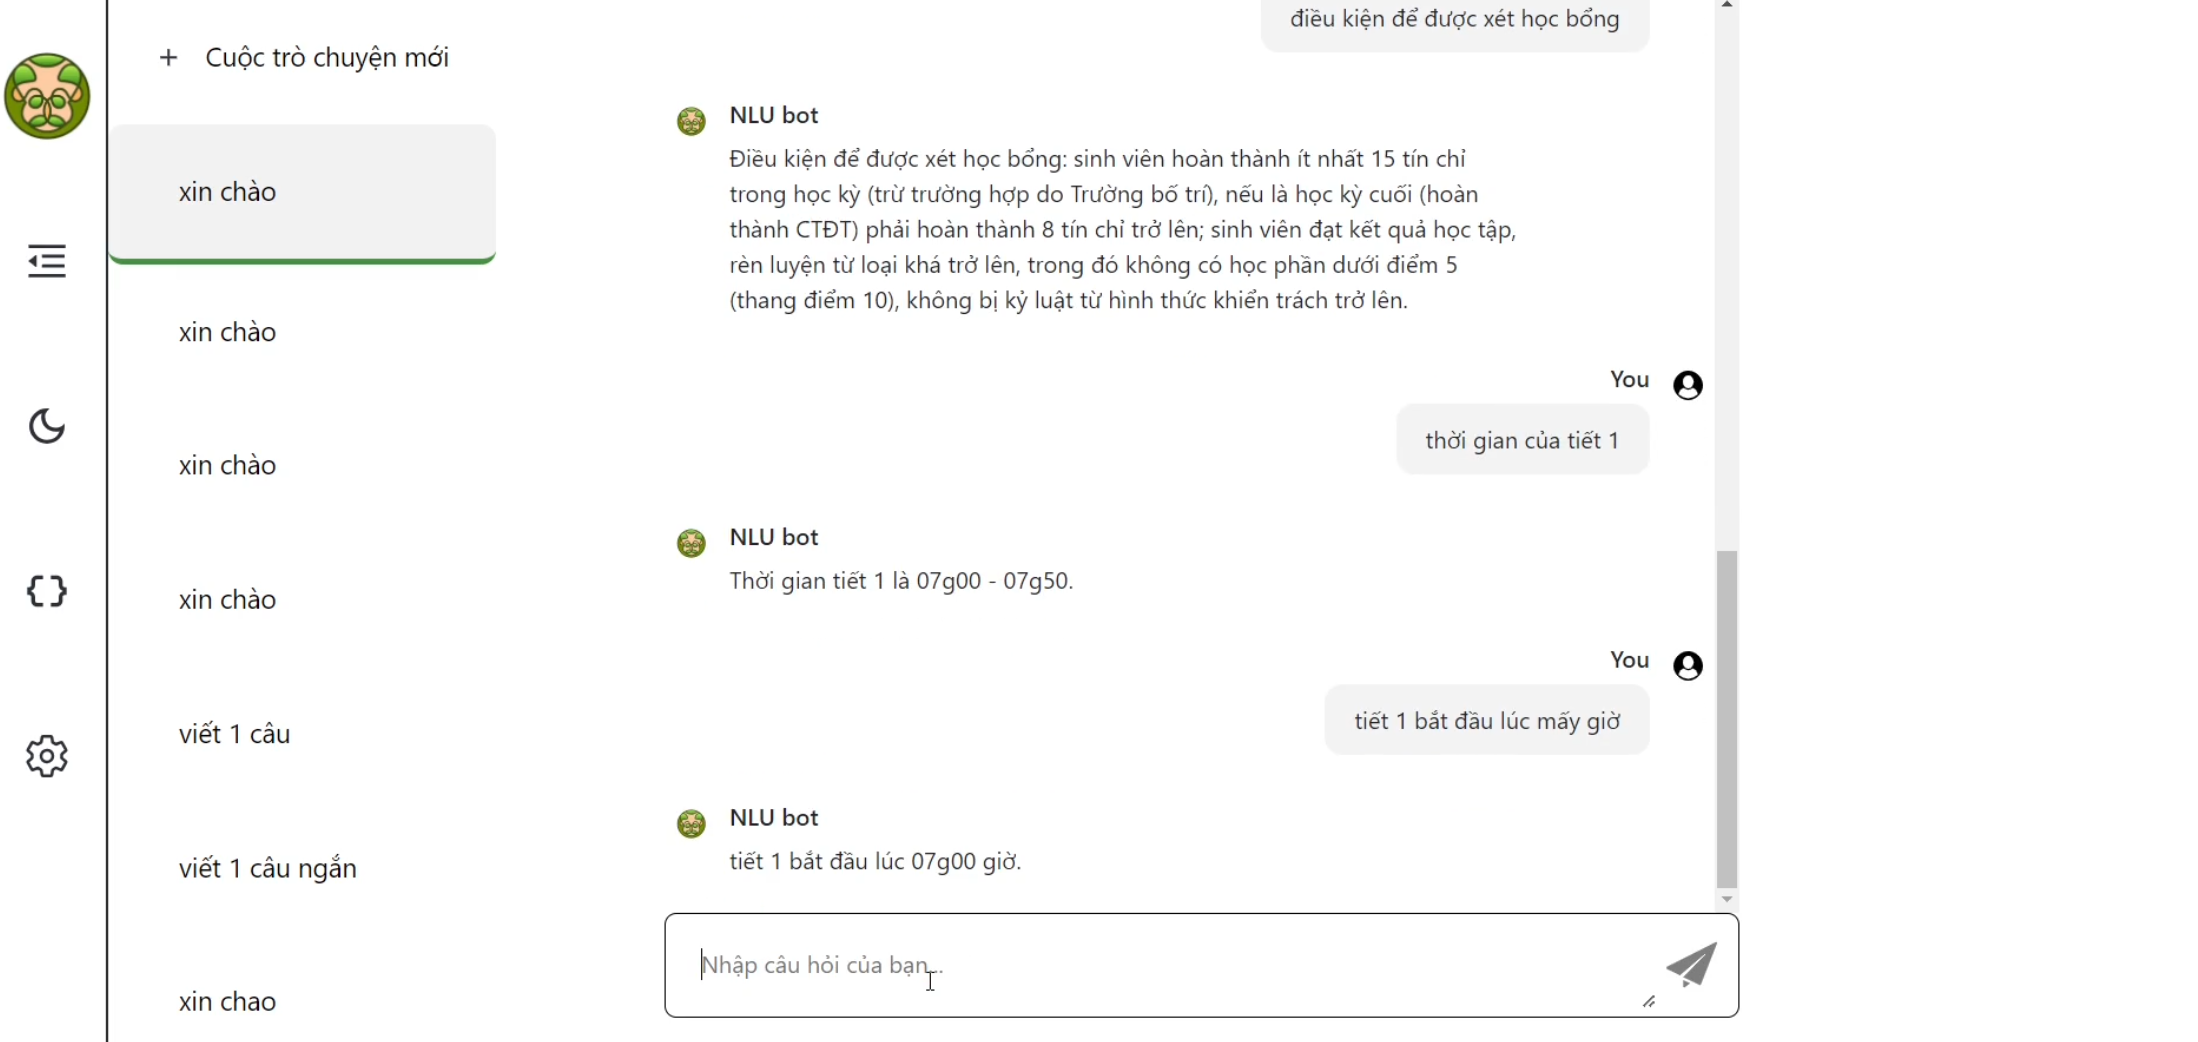Click the NLU owl logo in sidebar
2198x1042 pixels.
click(x=47, y=96)
